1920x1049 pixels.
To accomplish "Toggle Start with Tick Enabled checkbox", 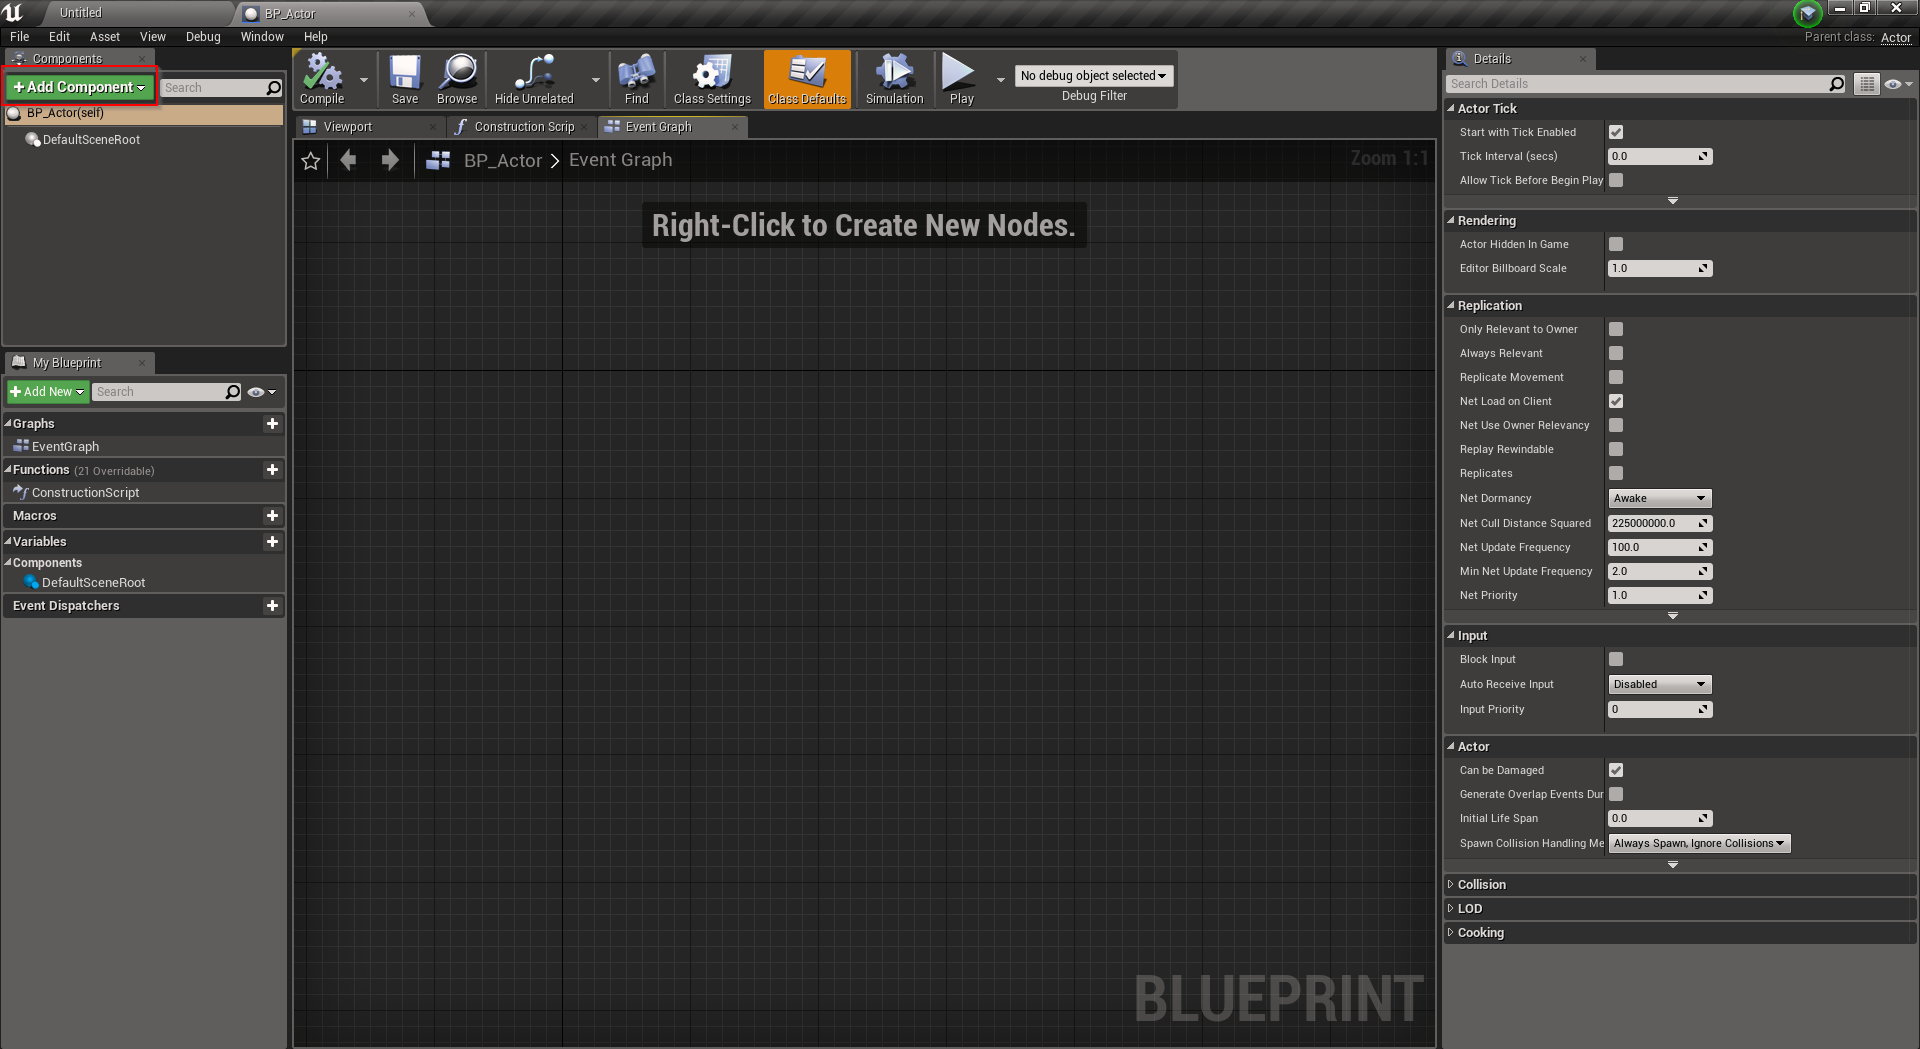I will (x=1616, y=132).
